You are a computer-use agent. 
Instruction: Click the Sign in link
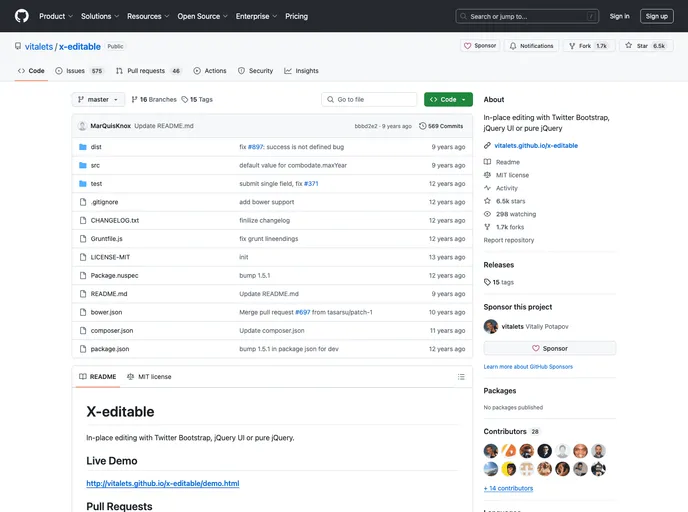coord(619,16)
